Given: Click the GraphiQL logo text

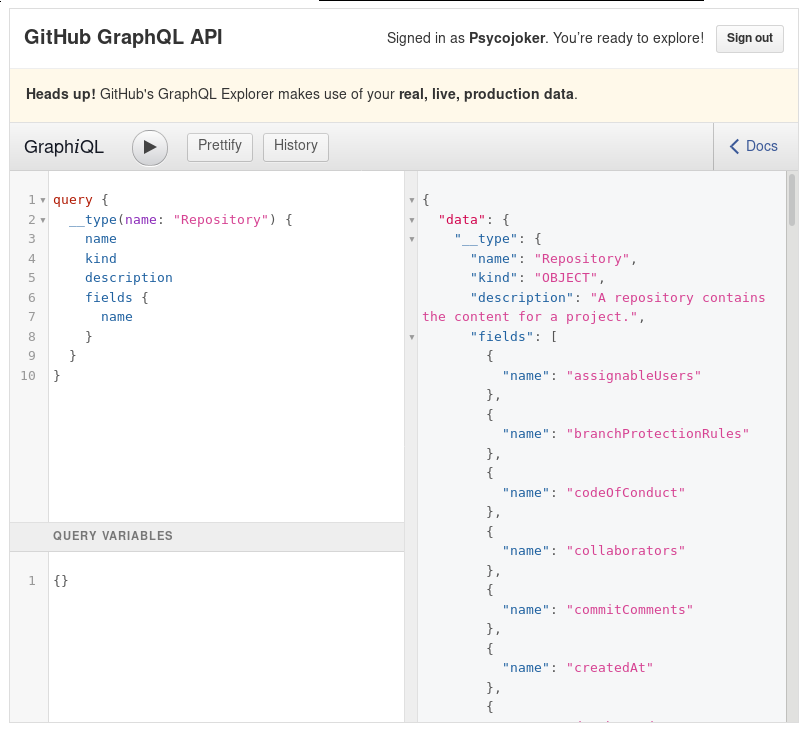Looking at the screenshot, I should coord(64,147).
